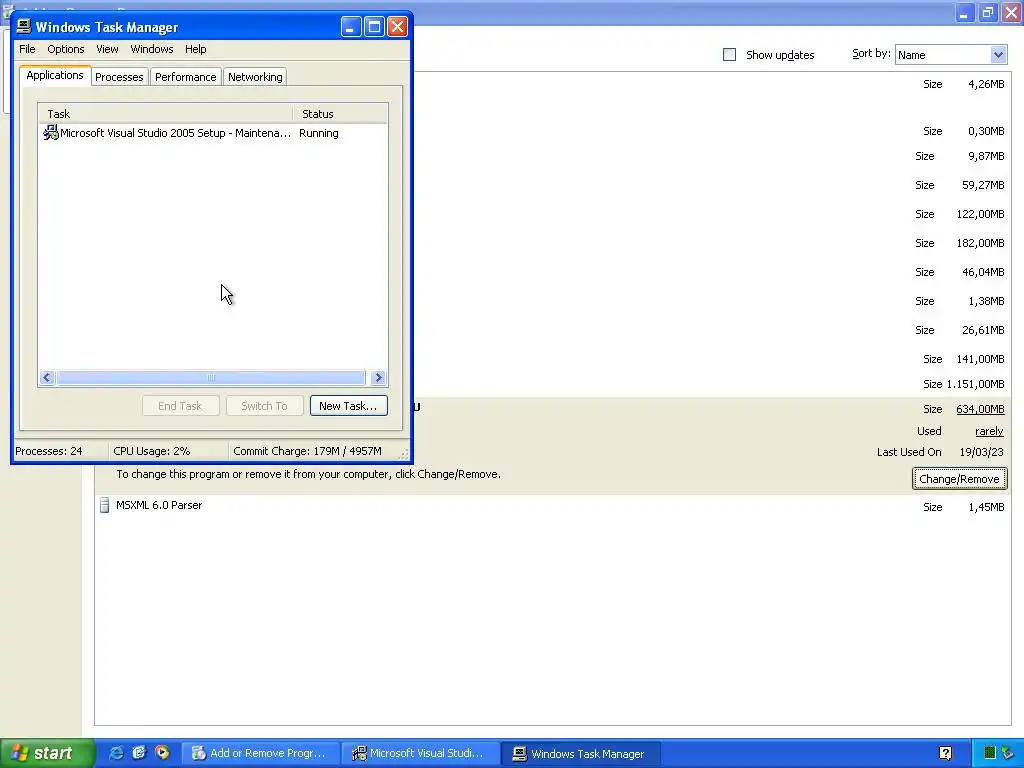Click the New Task... button
Screen dimensions: 1024x768
click(x=348, y=406)
